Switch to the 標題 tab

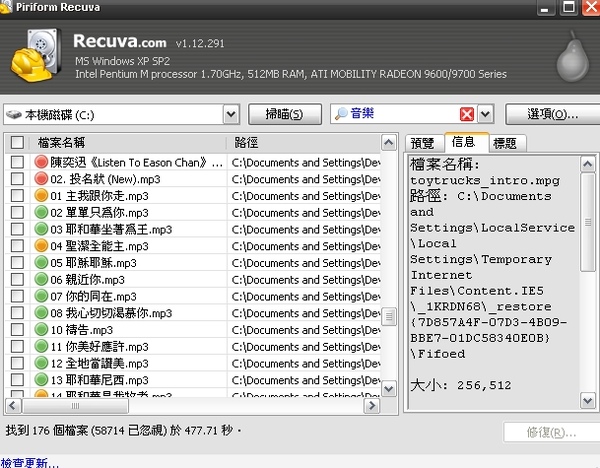click(505, 143)
